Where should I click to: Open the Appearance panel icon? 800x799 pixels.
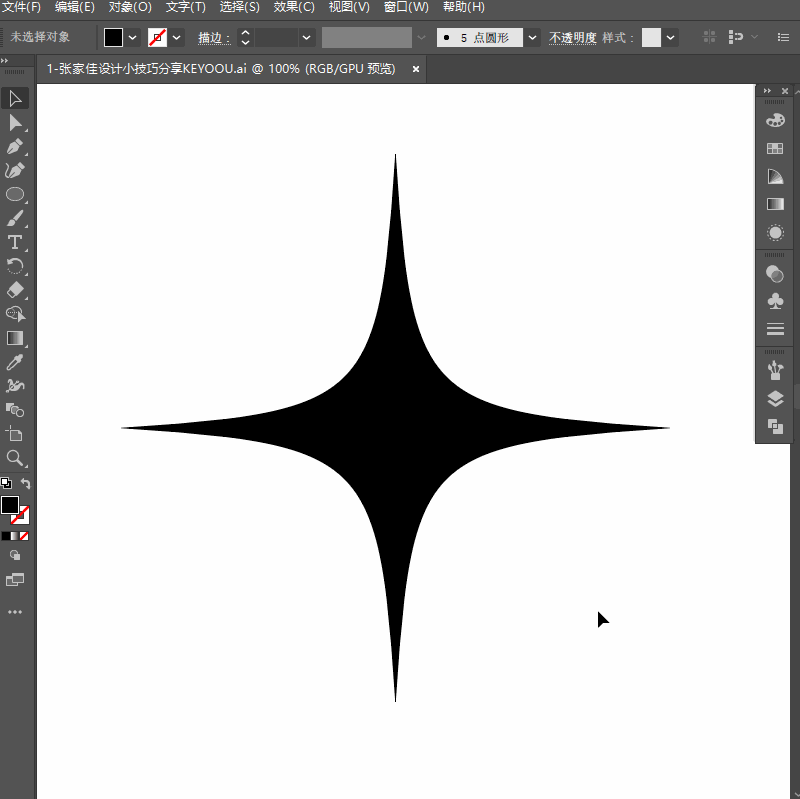click(775, 233)
